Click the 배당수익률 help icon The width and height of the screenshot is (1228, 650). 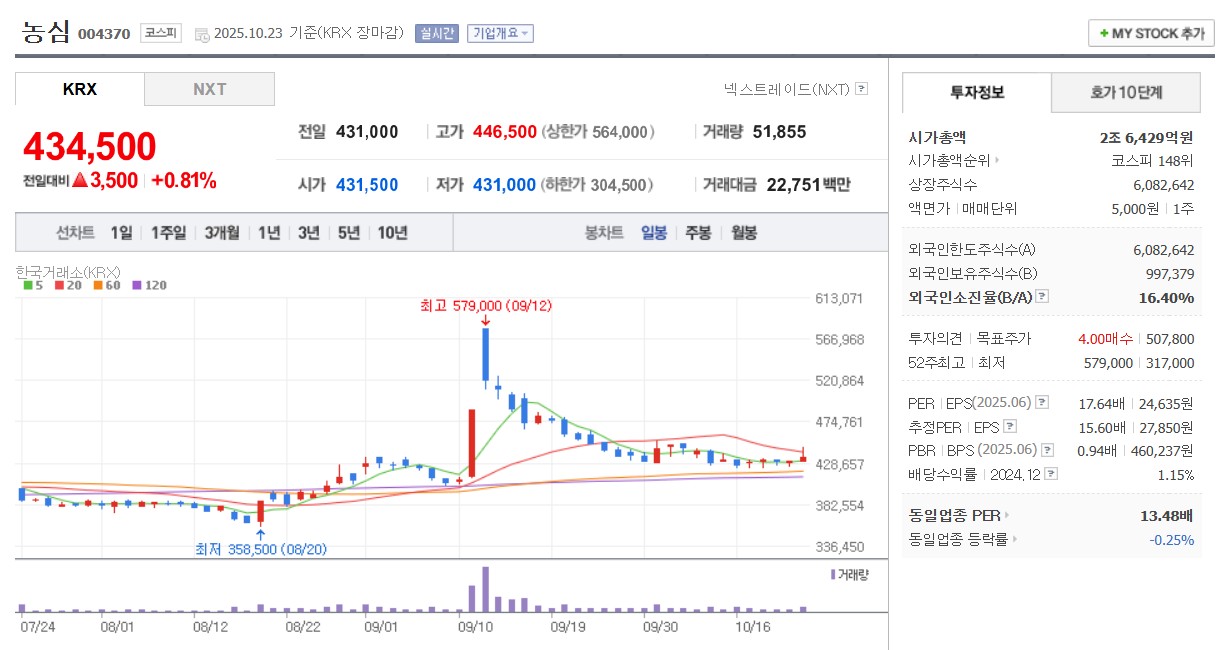point(1049,474)
